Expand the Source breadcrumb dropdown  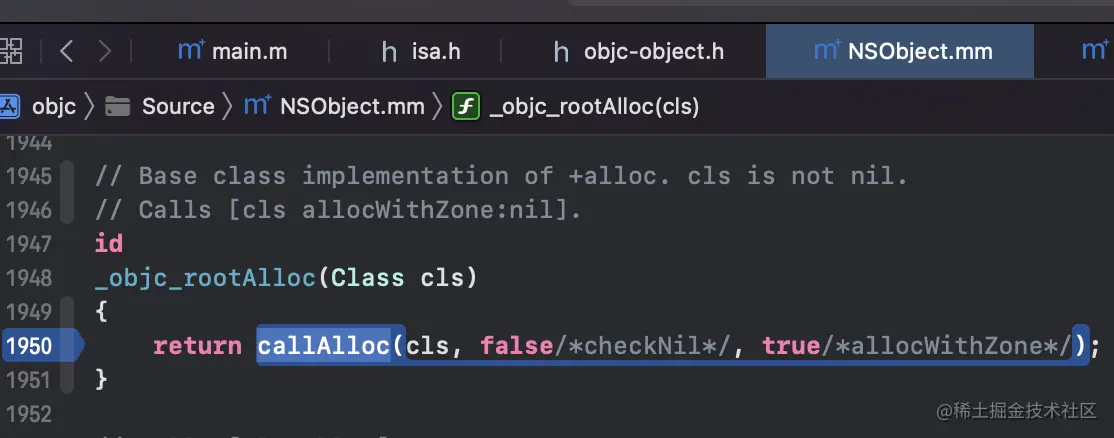pos(178,106)
